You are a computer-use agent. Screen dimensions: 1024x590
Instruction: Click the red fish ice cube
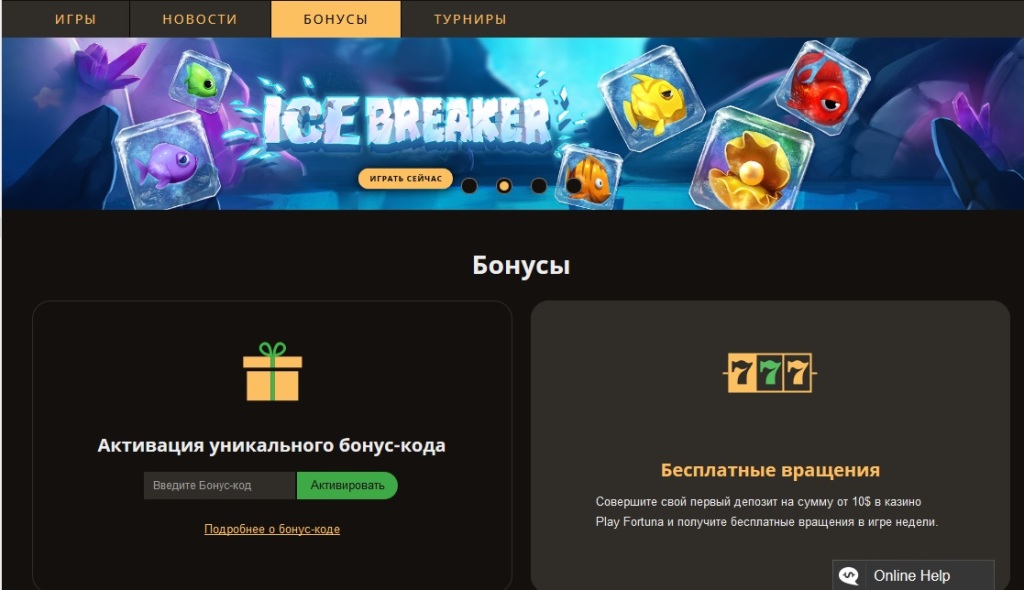pos(822,88)
